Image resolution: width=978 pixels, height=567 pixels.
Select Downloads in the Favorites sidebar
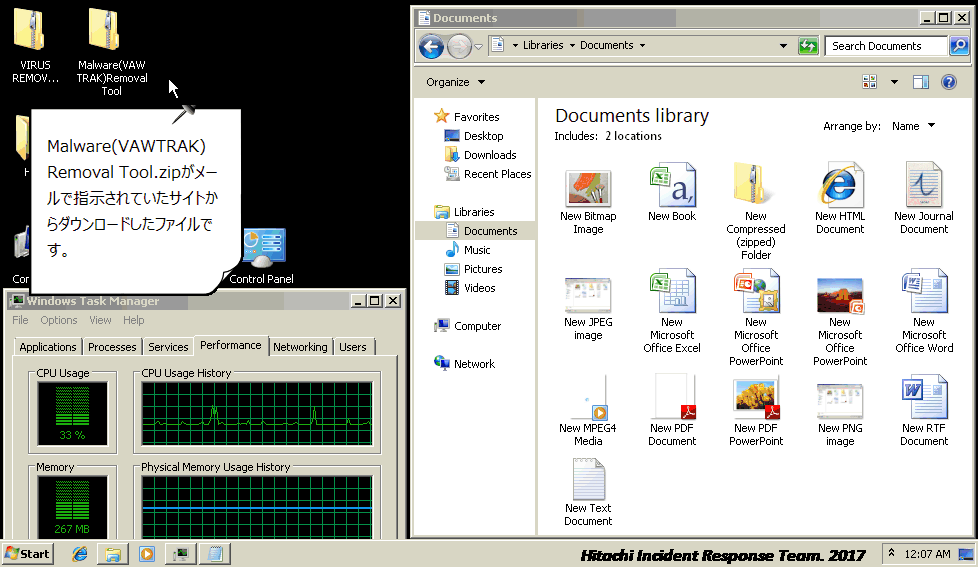pos(489,155)
